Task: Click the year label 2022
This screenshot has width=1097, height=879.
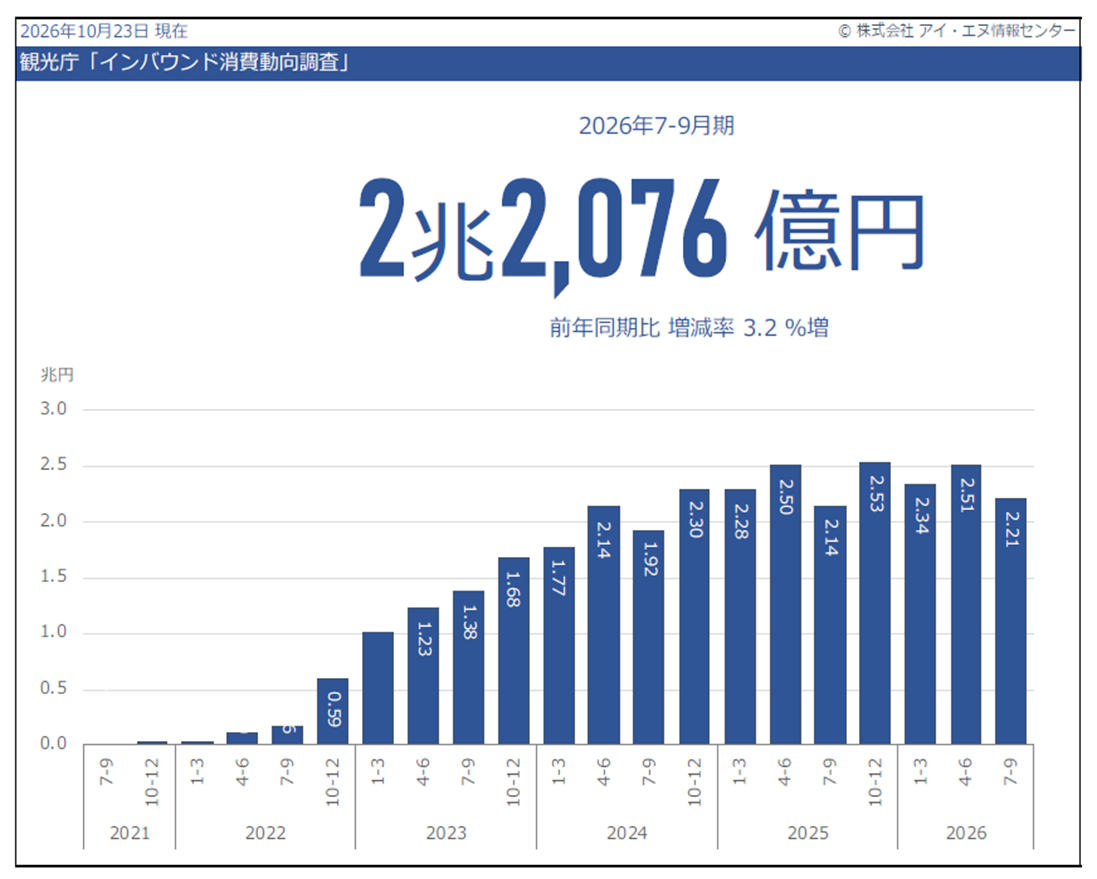Action: pyautogui.click(x=266, y=833)
